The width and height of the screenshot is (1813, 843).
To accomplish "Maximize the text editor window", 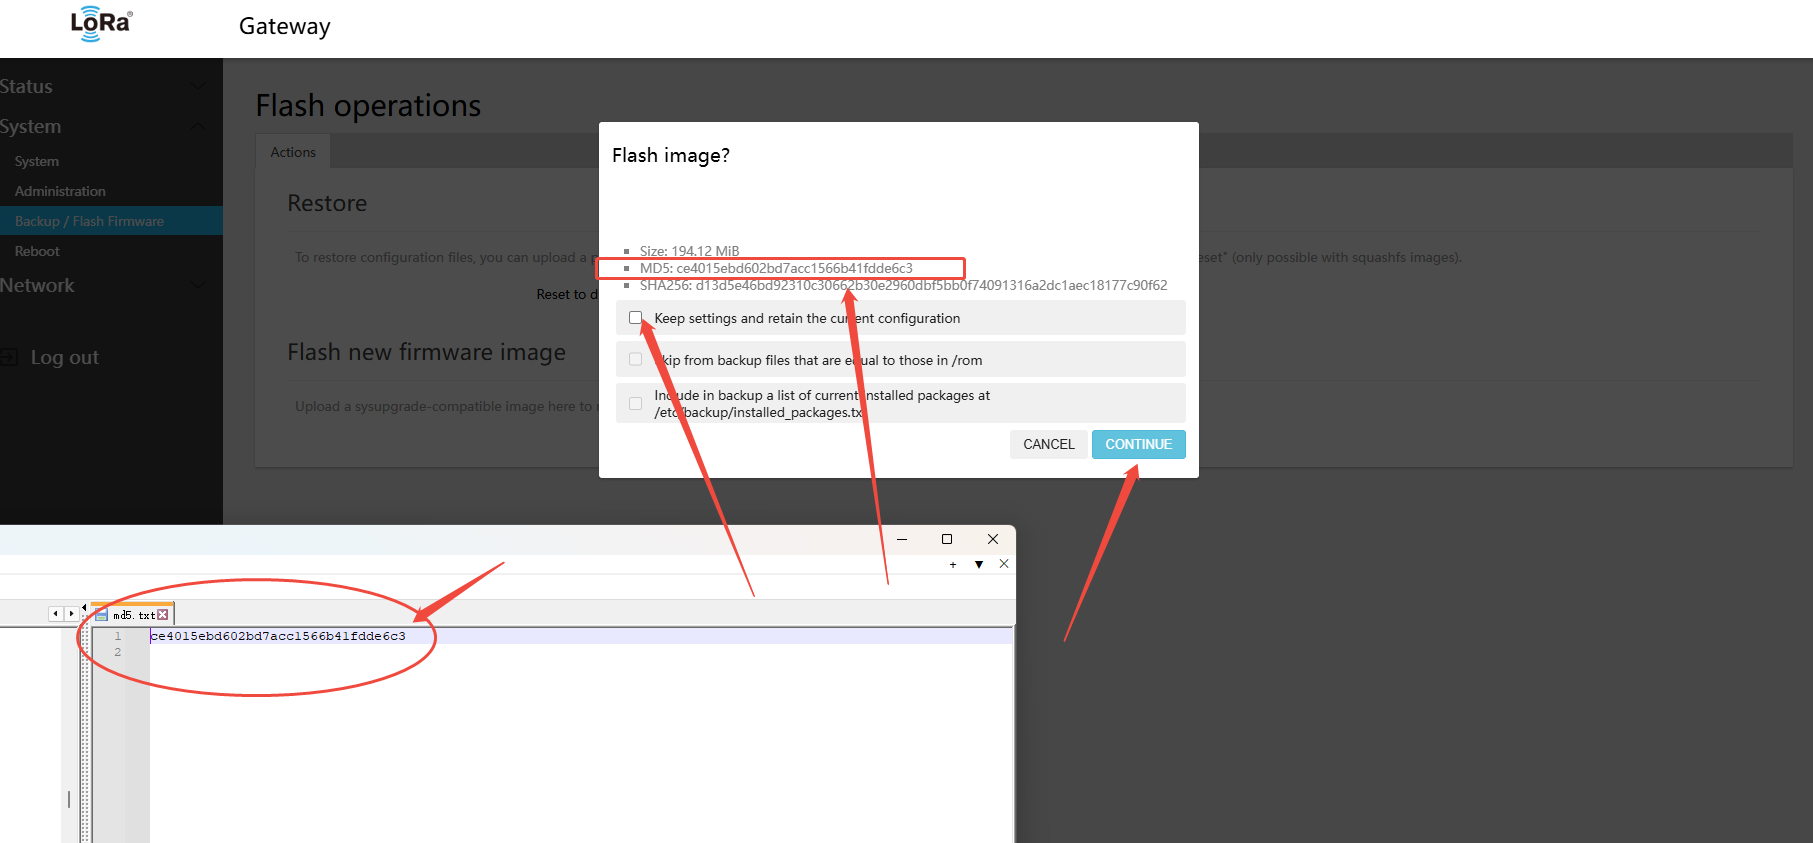I will tap(947, 539).
